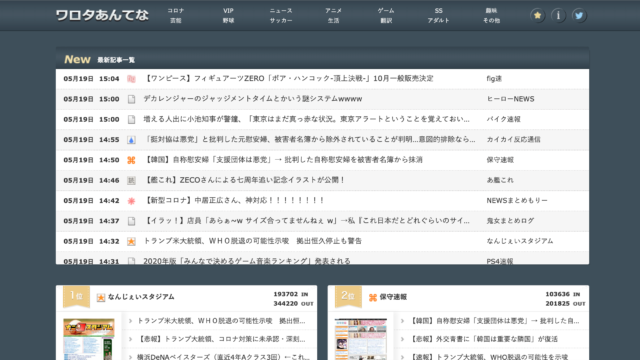Click the ワロタあんてな site logo

(102, 16)
